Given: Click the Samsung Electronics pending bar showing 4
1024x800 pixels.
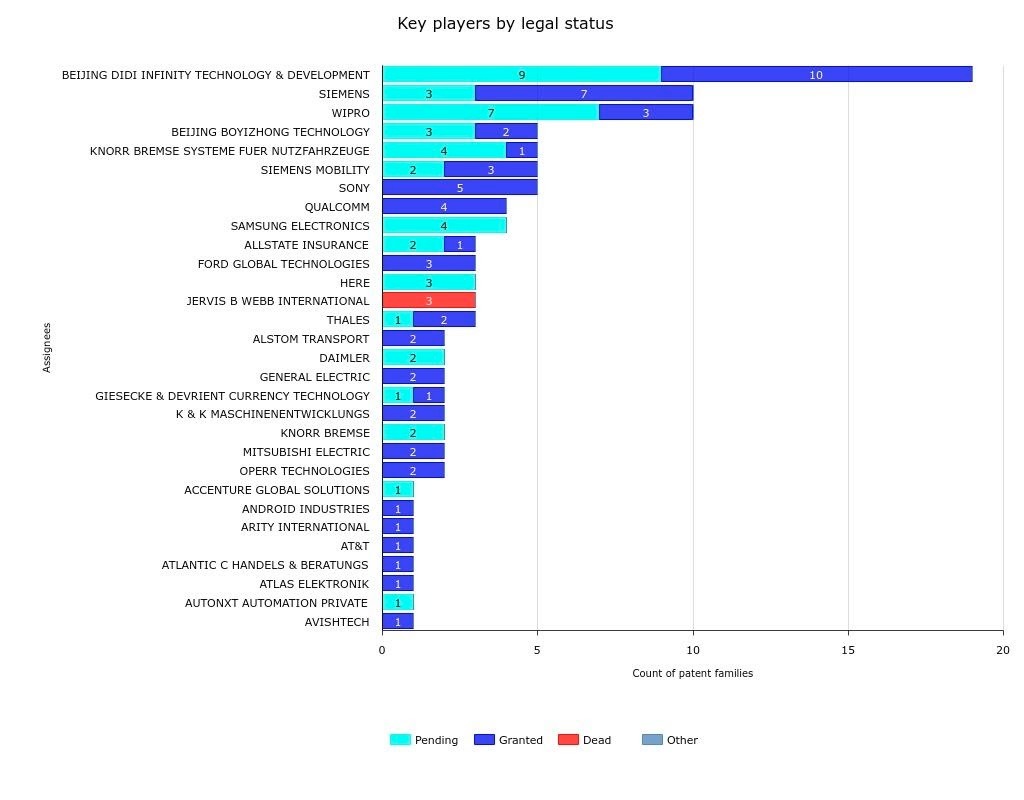Looking at the screenshot, I should click(x=444, y=225).
